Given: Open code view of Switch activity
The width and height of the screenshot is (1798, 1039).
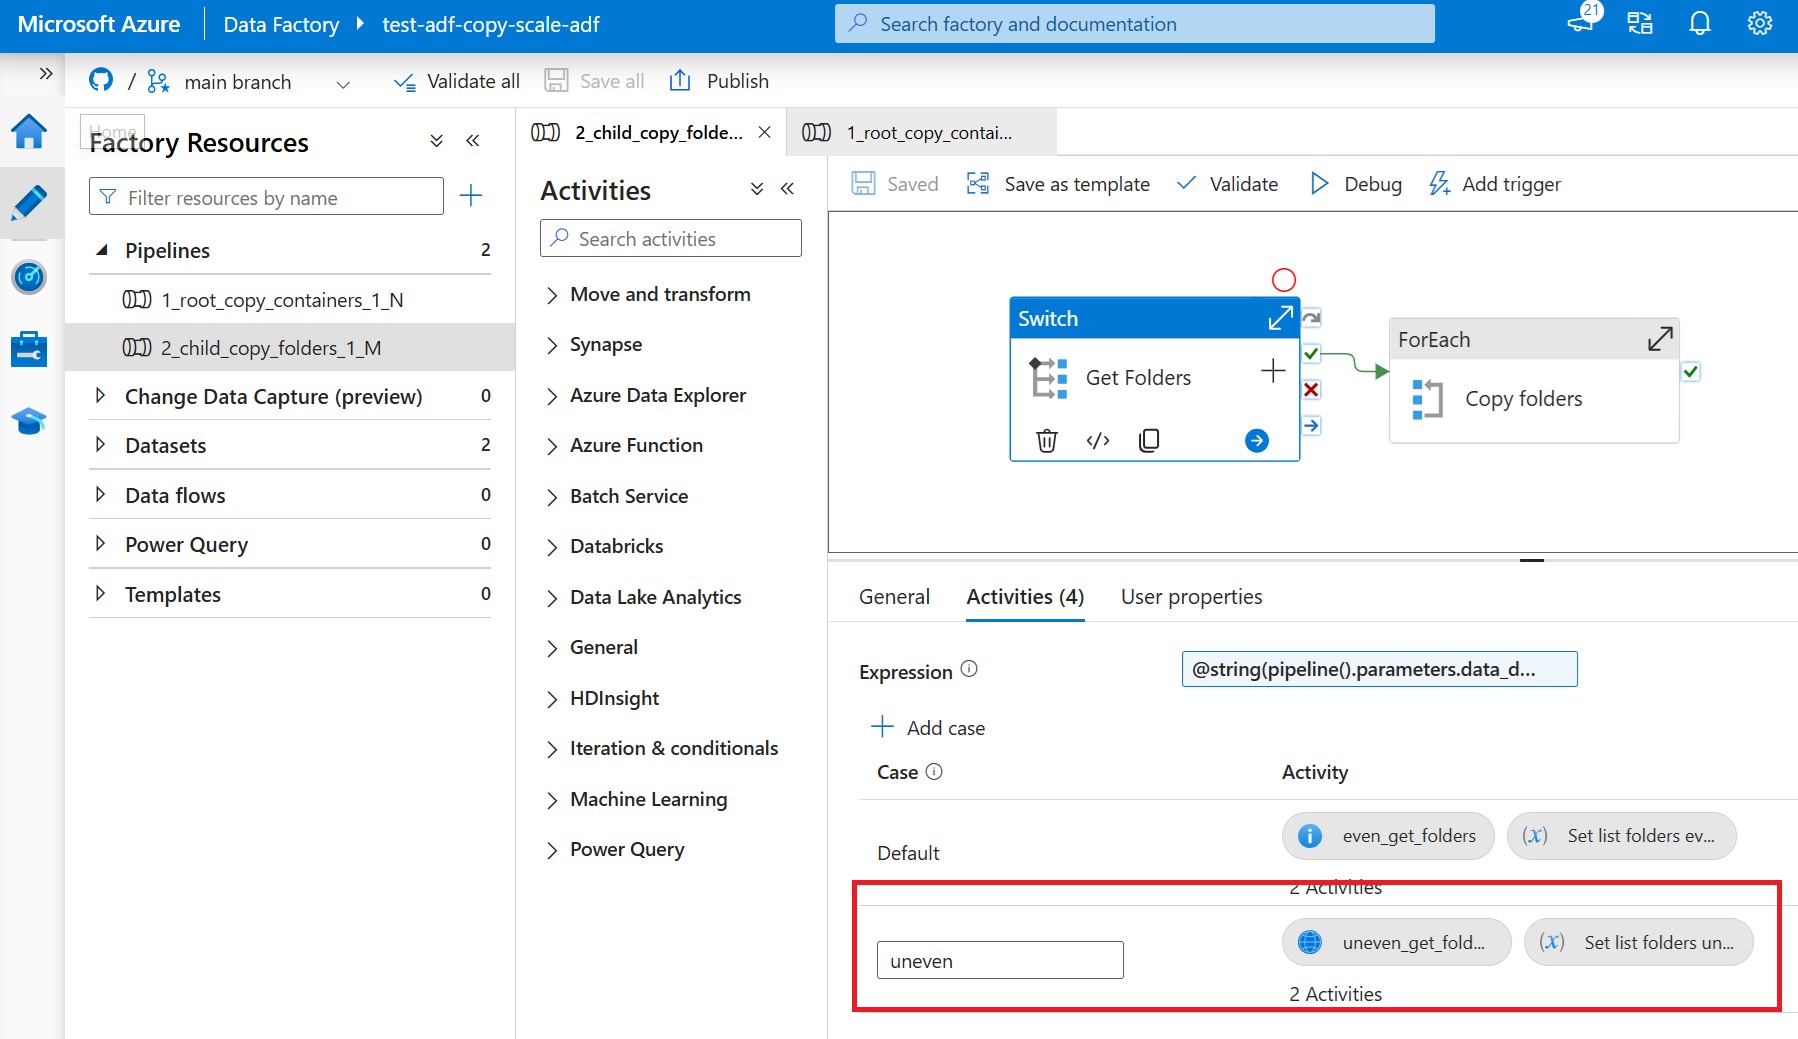Looking at the screenshot, I should [x=1098, y=440].
